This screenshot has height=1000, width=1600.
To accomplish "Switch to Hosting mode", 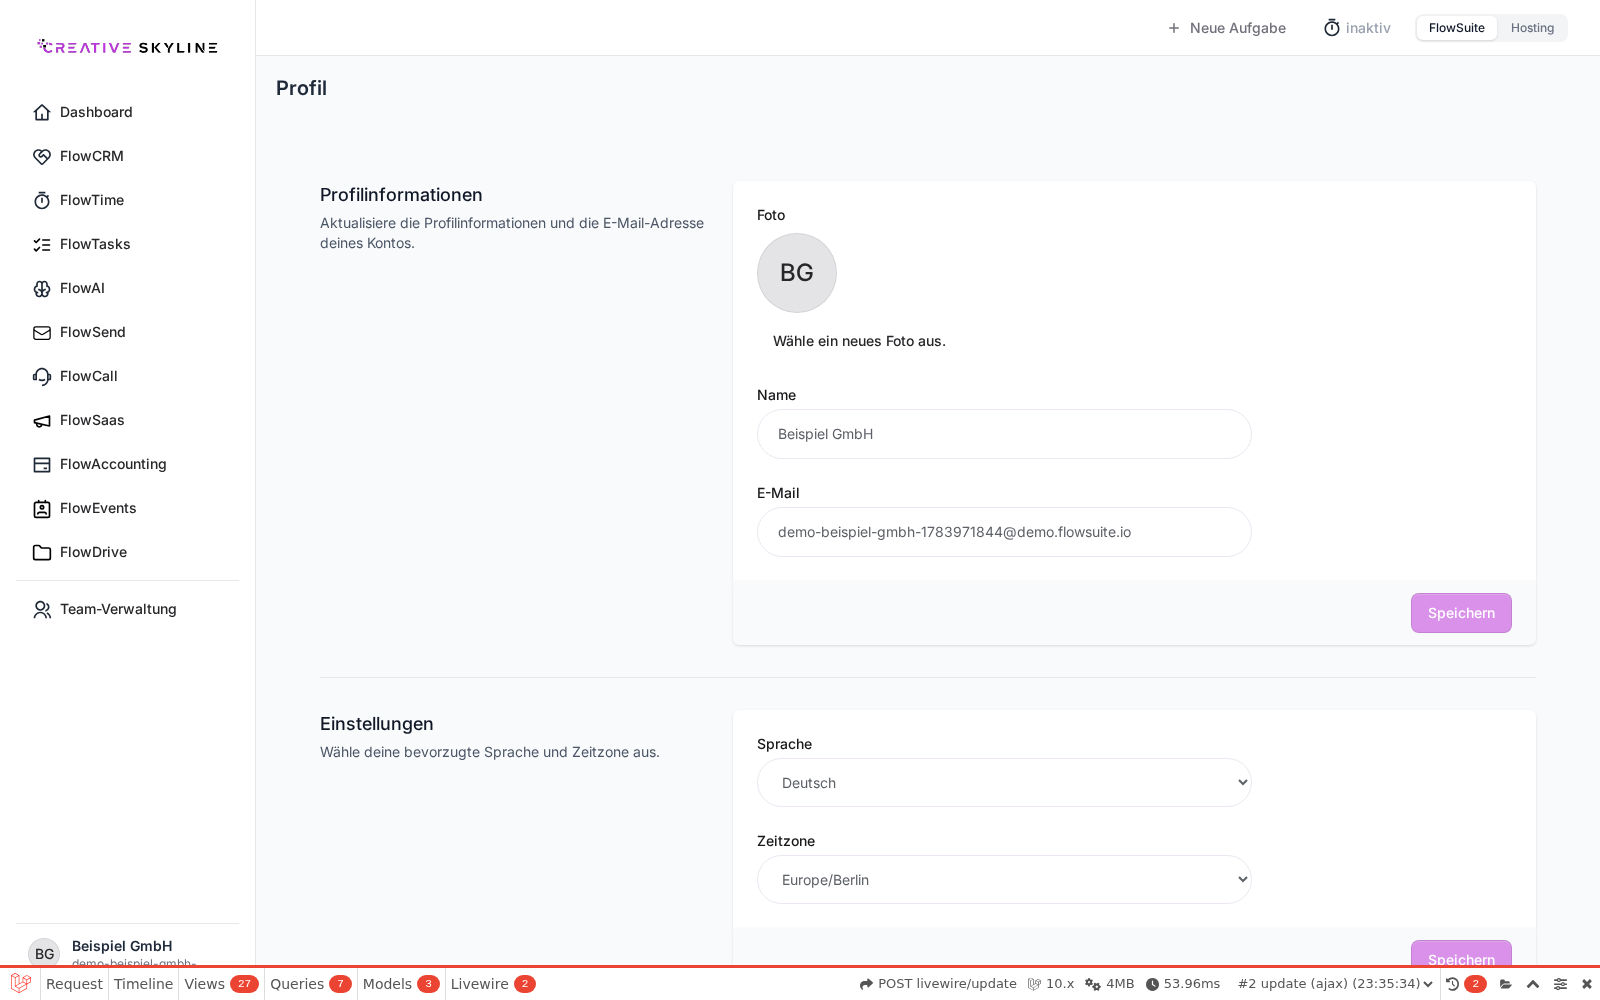I will pos(1532,28).
